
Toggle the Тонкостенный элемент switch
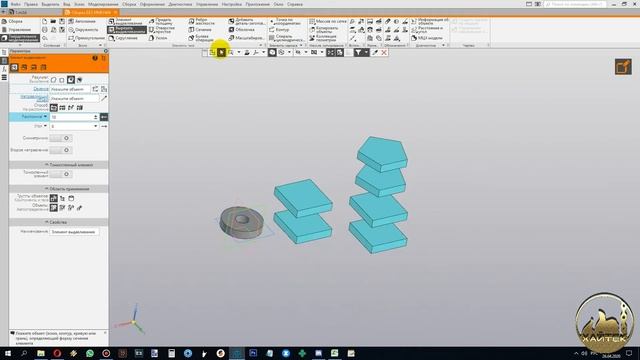61,174
